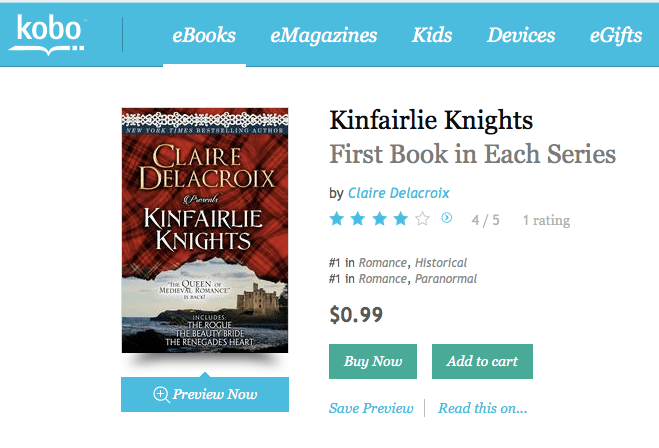Click the first rating star
This screenshot has height=448, width=659.
point(337,218)
